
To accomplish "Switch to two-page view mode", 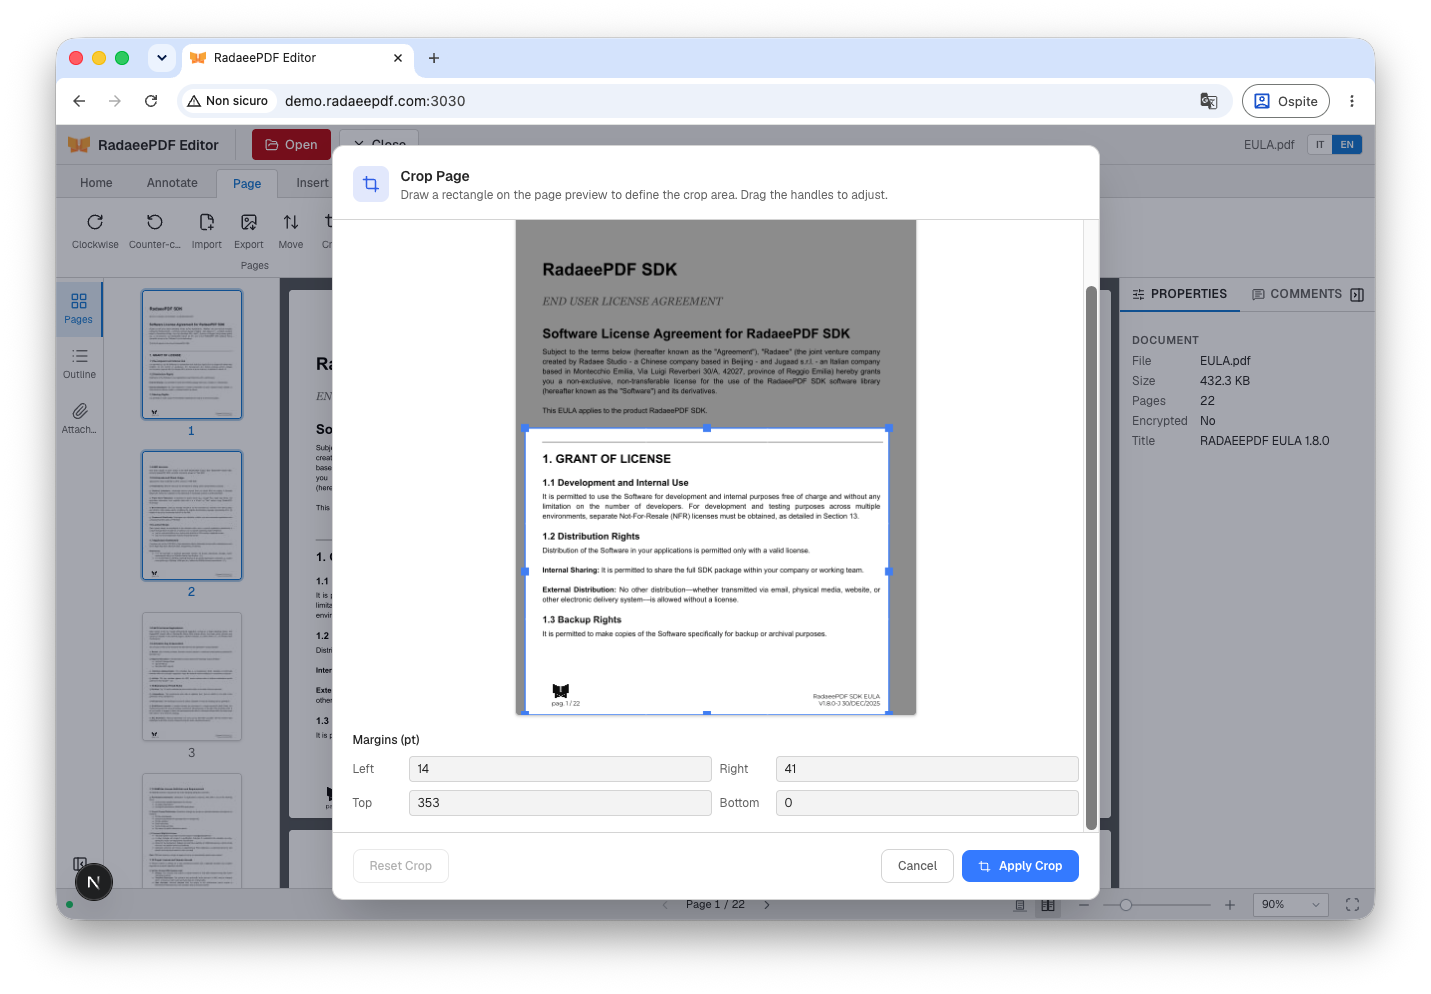I will click(x=1047, y=905).
